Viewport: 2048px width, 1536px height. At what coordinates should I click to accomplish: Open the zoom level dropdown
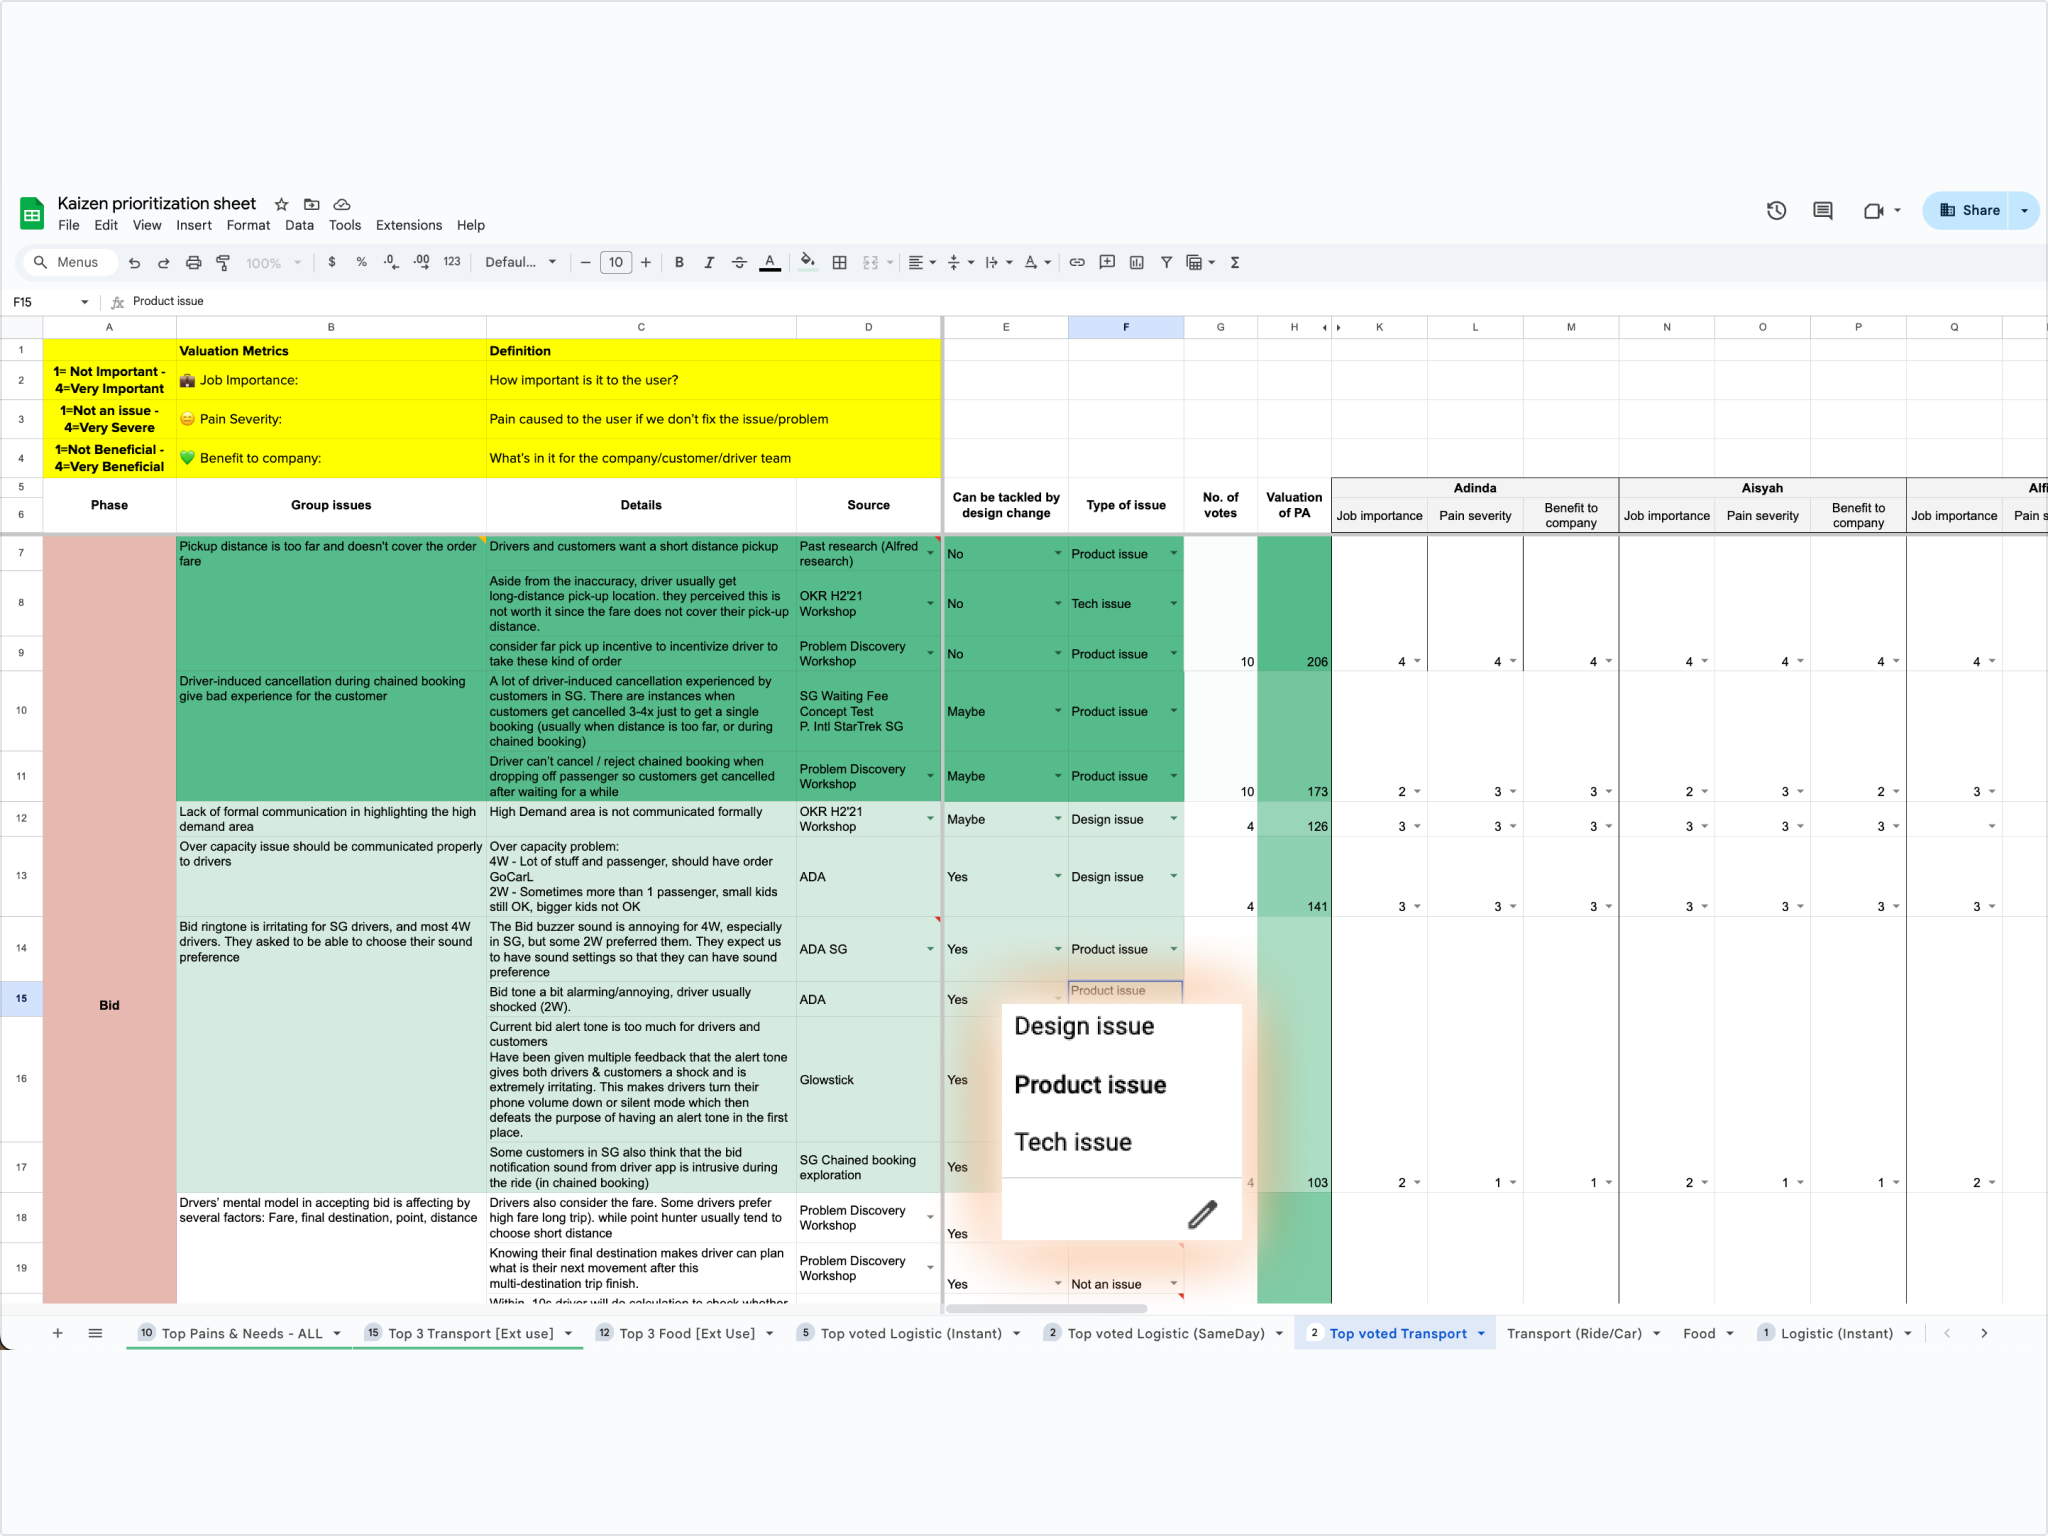270,262
